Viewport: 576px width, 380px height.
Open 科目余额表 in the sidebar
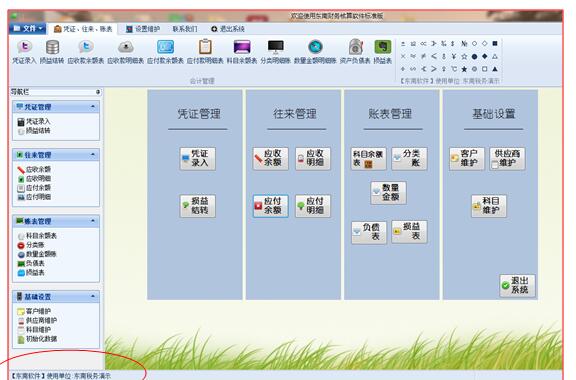(37, 236)
